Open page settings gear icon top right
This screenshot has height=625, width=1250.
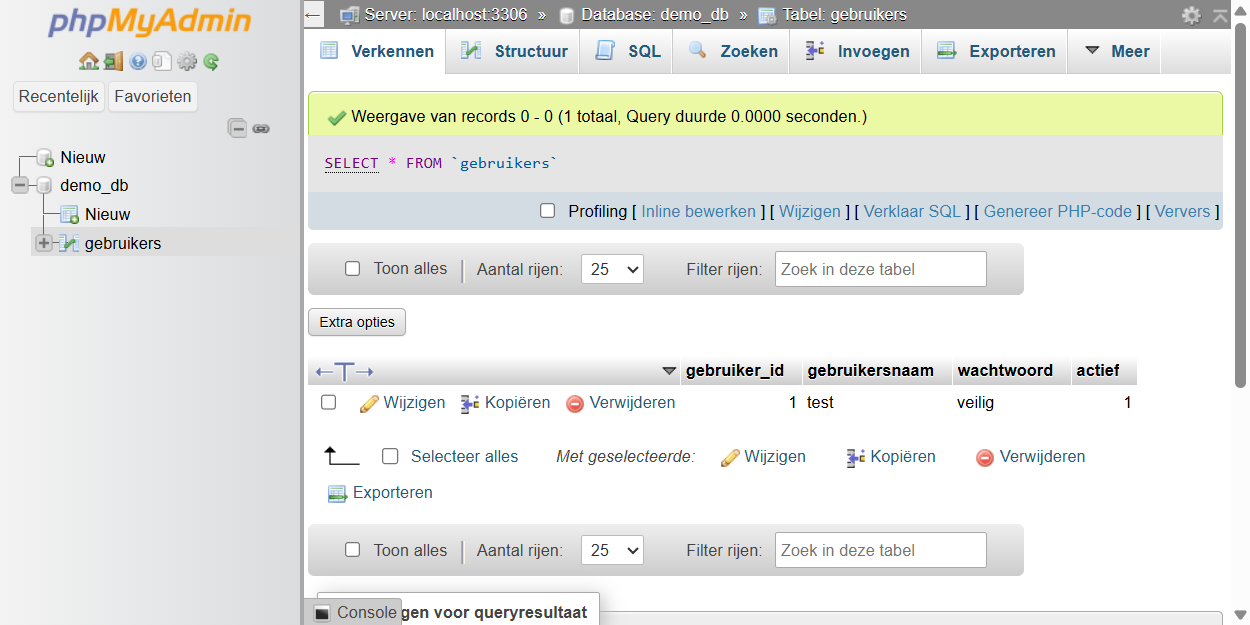1191,15
